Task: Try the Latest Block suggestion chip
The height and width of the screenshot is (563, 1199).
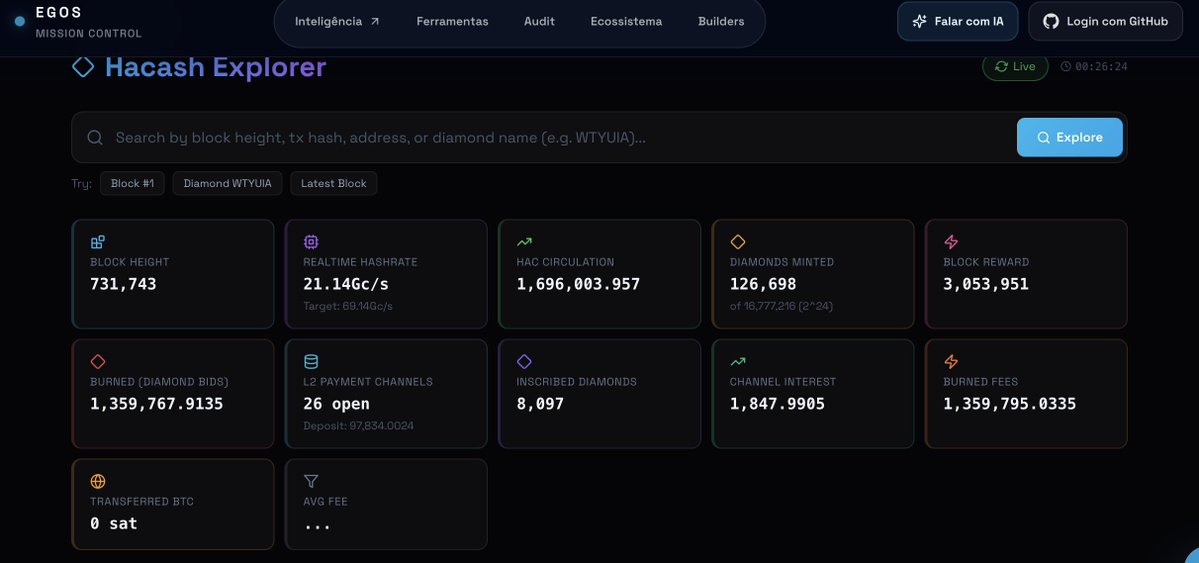Action: pyautogui.click(x=333, y=184)
